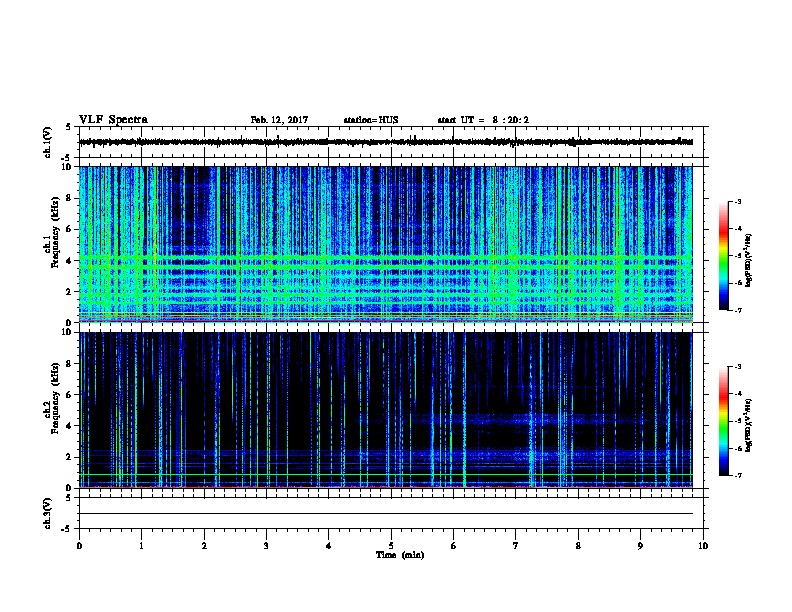Image resolution: width=792 pixels, height=612 pixels.
Task: Click inside the ch.2 spectrogram panel
Action: pos(386,410)
